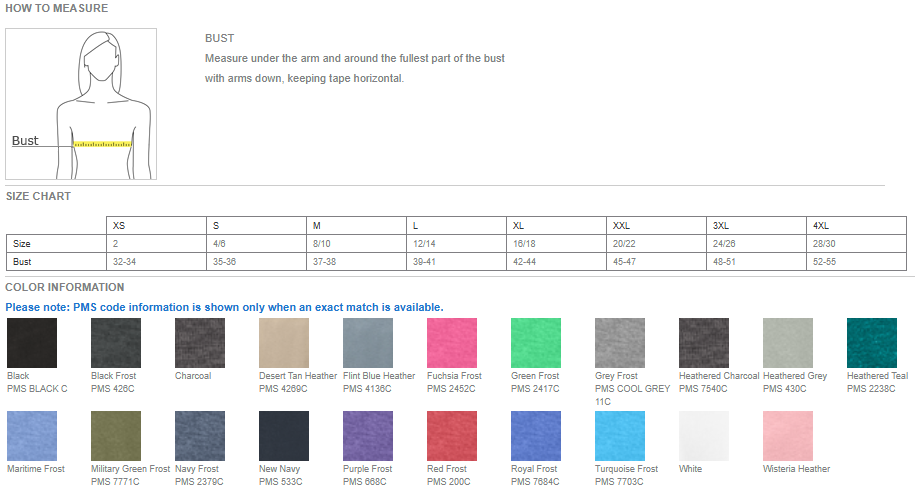
Task: Select the Flint Blue Heather swatch
Action: (368, 343)
